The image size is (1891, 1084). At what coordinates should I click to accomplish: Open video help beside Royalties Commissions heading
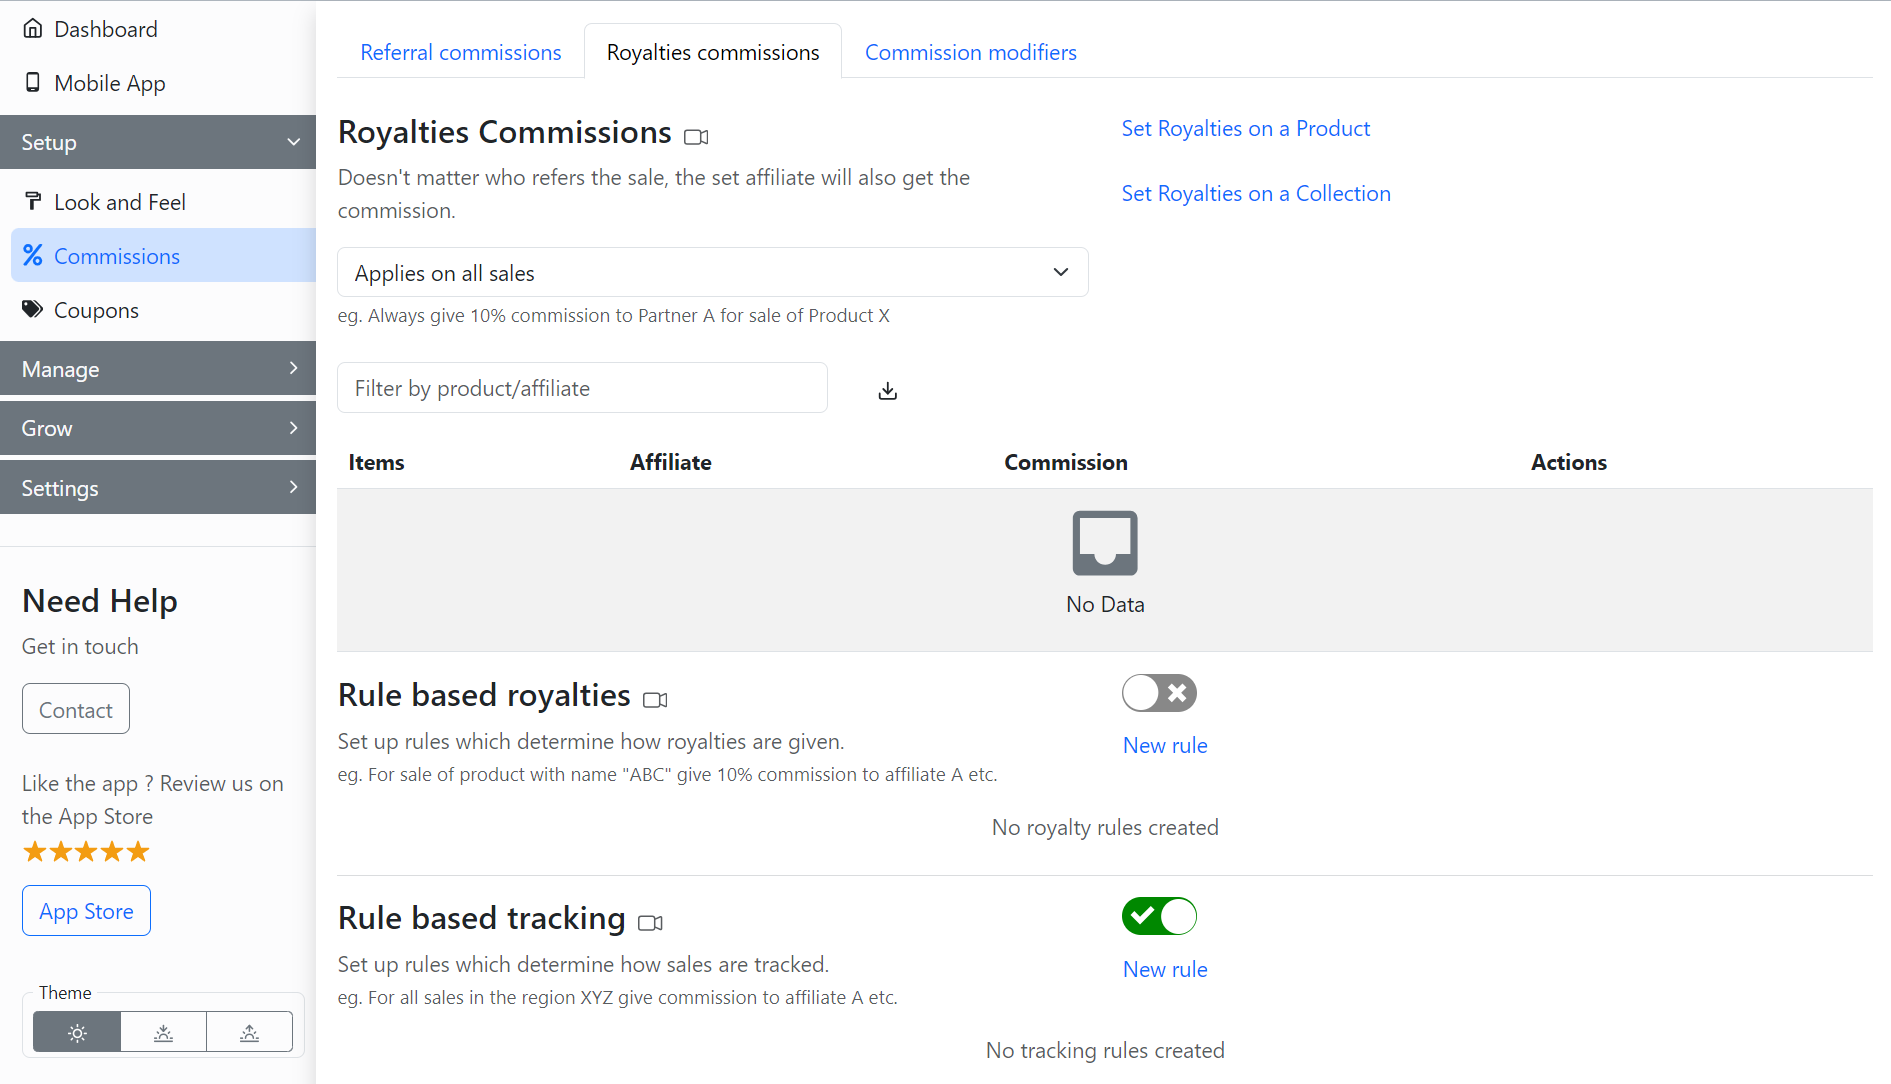tap(696, 137)
